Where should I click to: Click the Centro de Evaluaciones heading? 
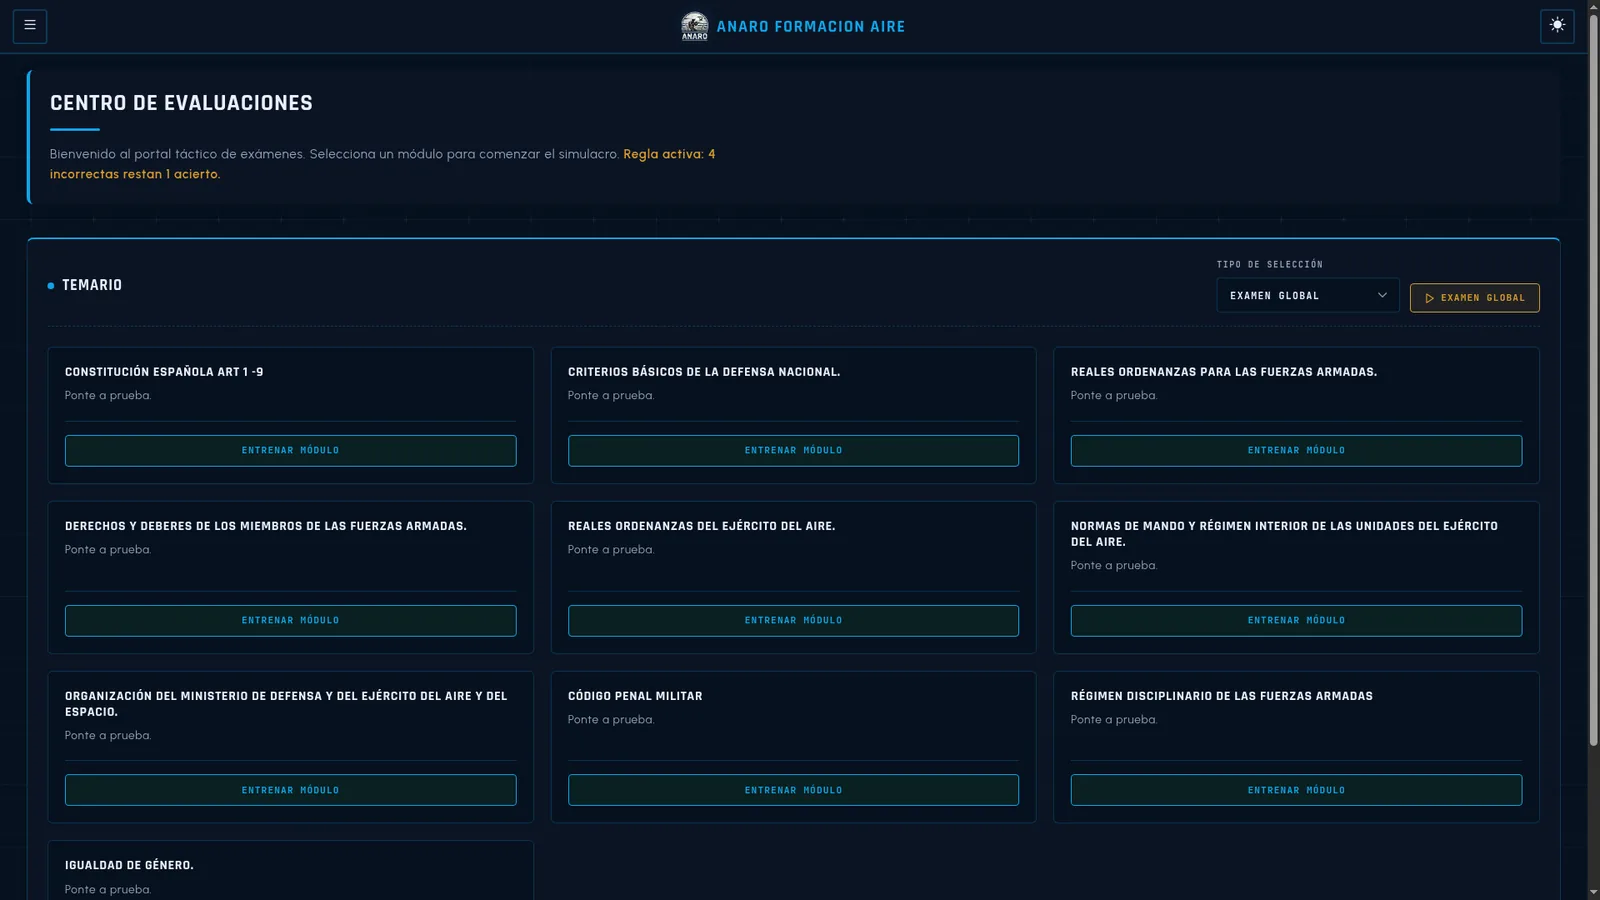pyautogui.click(x=181, y=103)
